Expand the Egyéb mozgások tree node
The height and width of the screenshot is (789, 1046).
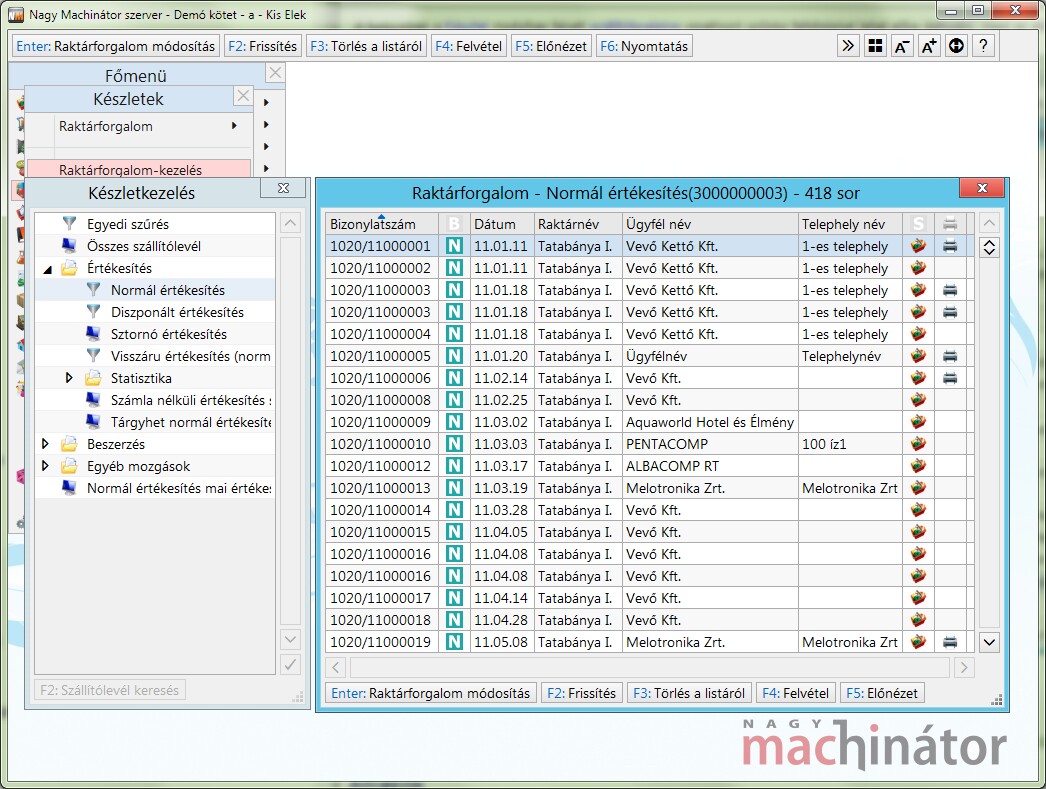coord(46,466)
